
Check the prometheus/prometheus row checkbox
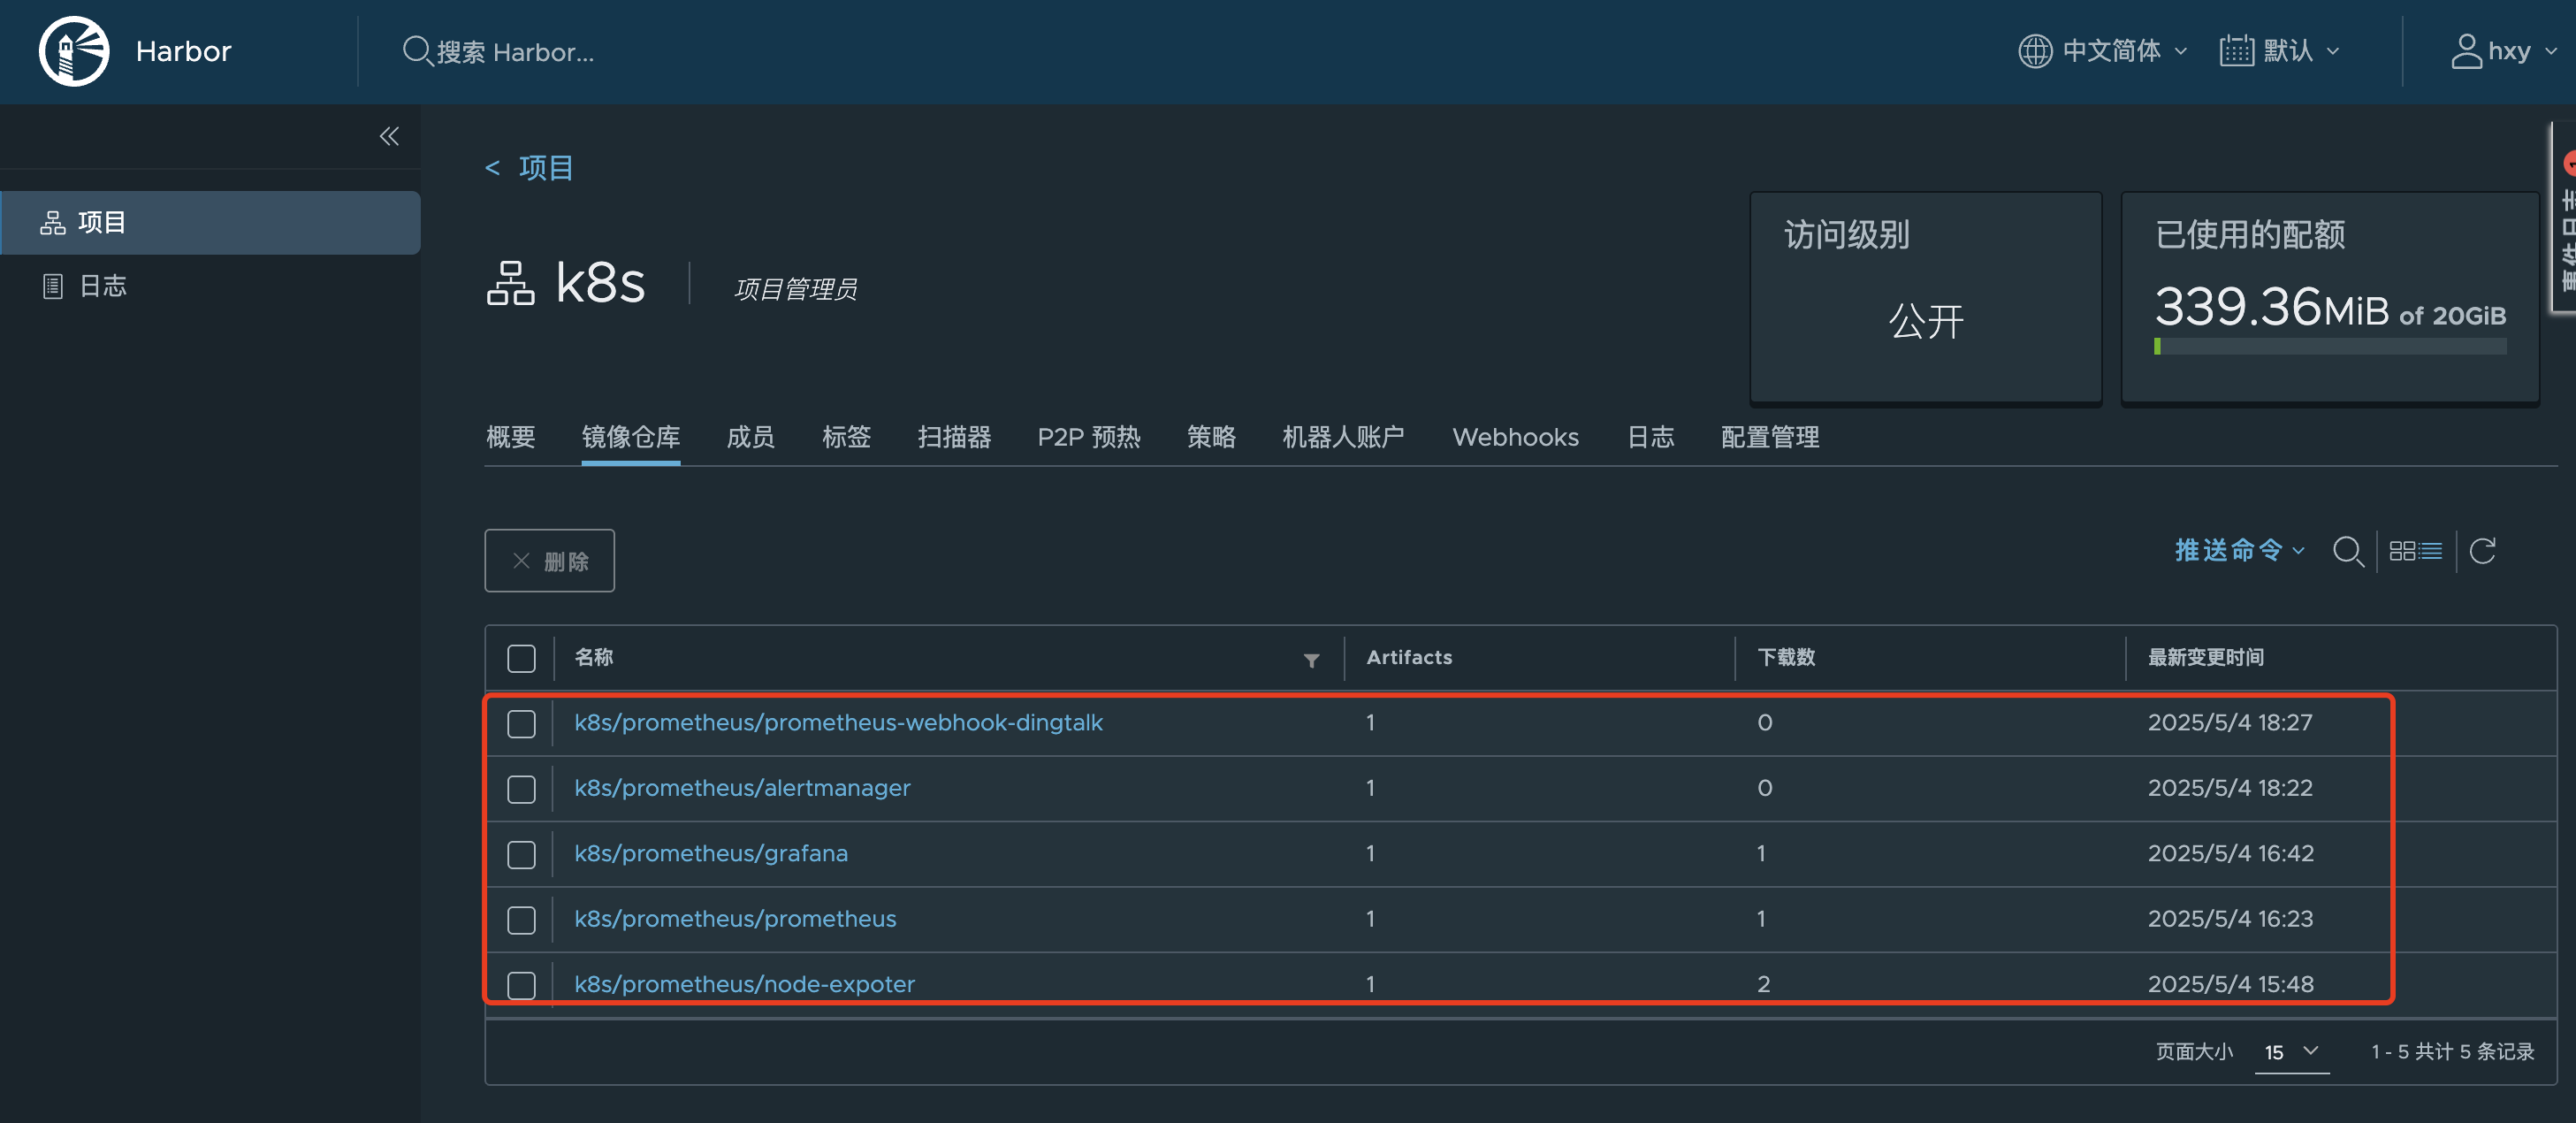click(521, 919)
